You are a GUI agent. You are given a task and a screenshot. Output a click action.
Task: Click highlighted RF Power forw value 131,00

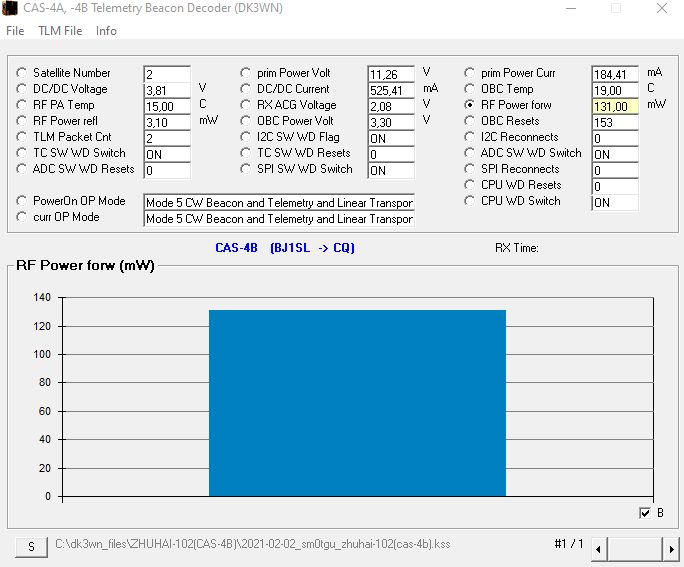click(615, 106)
